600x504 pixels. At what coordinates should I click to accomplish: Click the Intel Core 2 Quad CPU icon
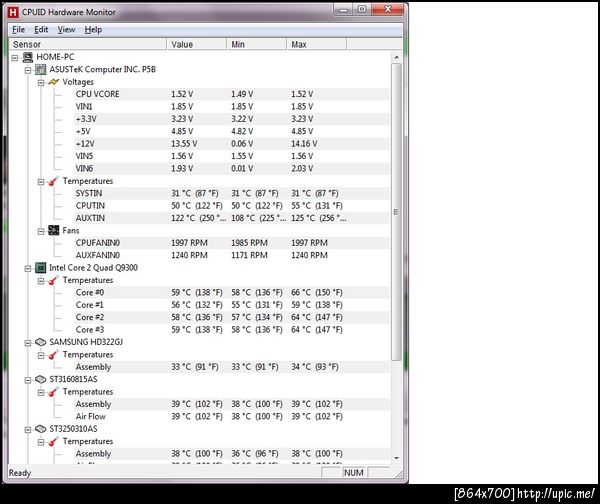pyautogui.click(x=41, y=268)
